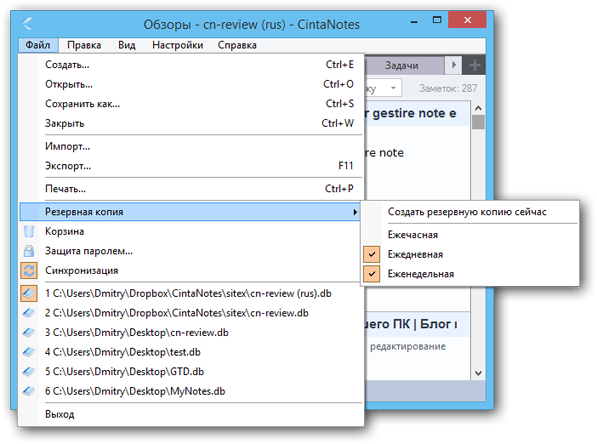Open the Настройки menu

[177, 45]
